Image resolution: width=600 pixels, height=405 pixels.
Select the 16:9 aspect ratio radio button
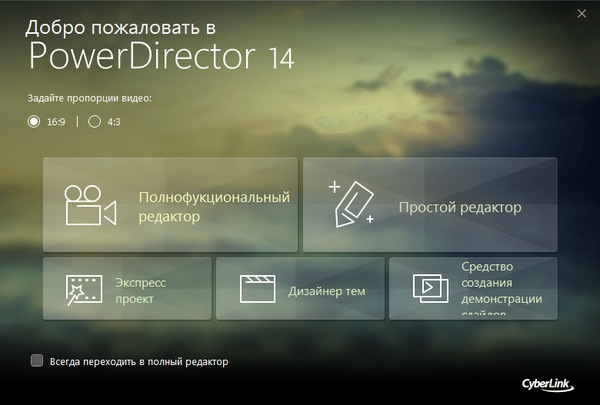click(x=34, y=122)
